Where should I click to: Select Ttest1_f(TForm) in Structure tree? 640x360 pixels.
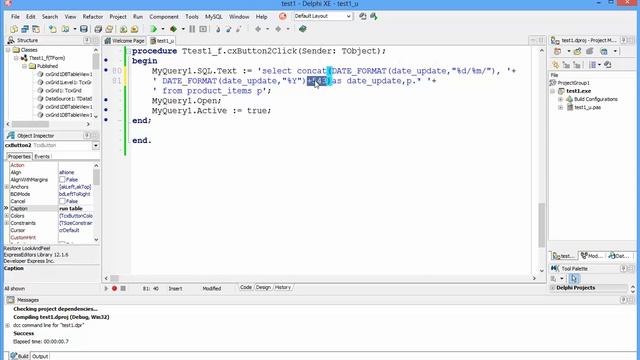(x=47, y=58)
